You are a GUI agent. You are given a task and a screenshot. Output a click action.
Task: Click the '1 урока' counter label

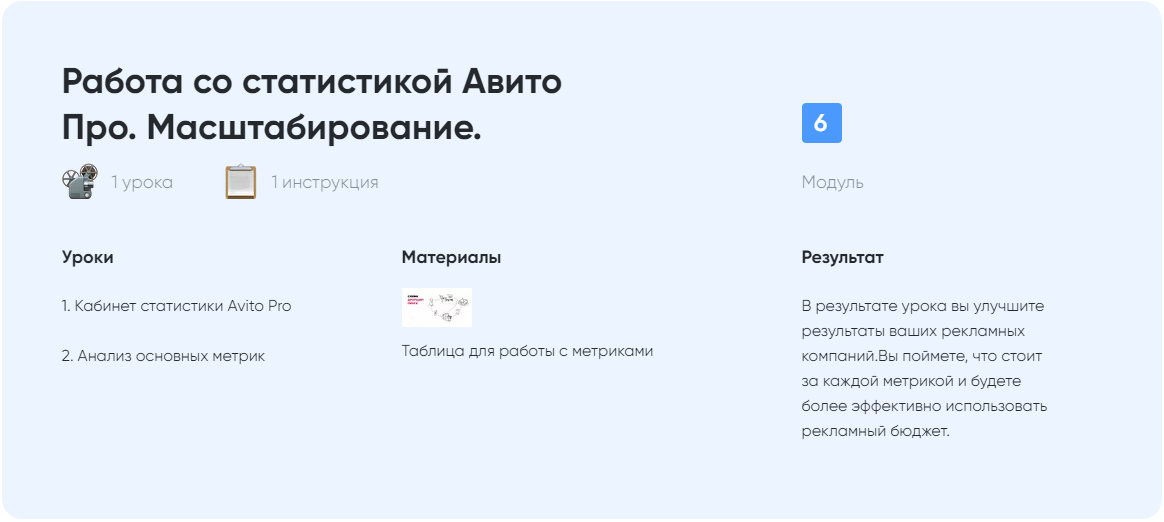[142, 183]
